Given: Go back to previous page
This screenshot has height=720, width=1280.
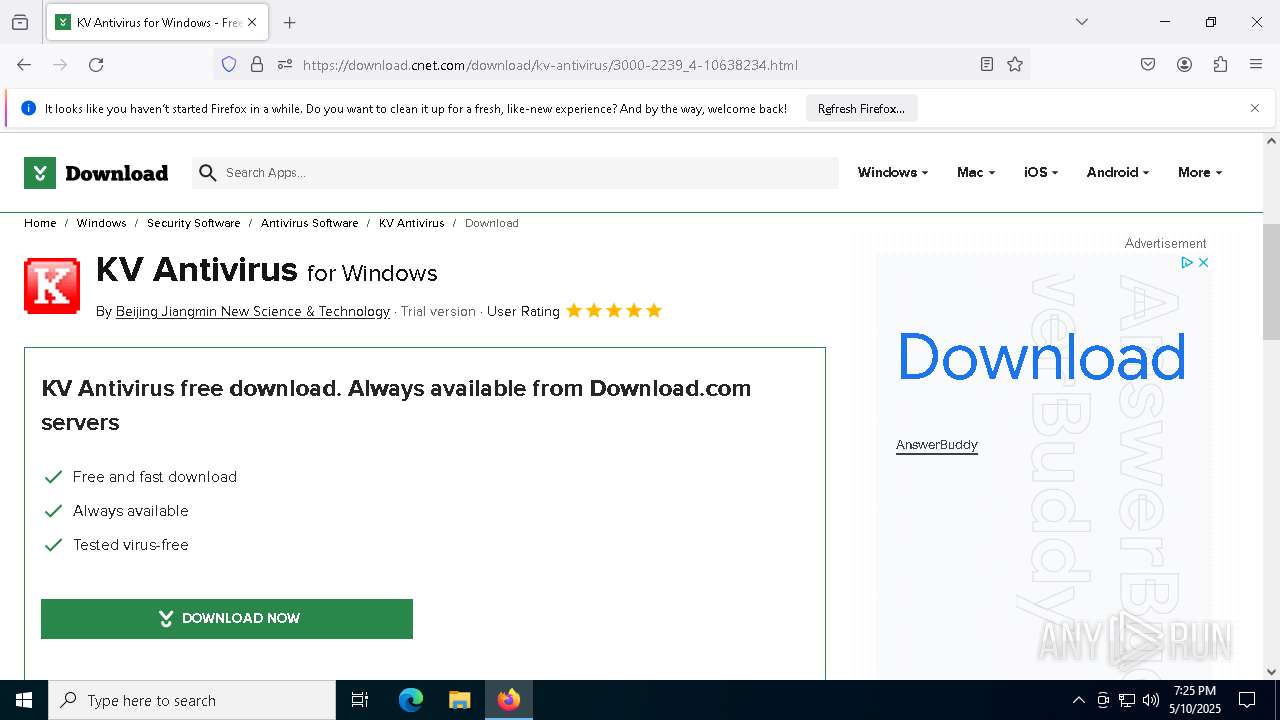Looking at the screenshot, I should point(24,64).
